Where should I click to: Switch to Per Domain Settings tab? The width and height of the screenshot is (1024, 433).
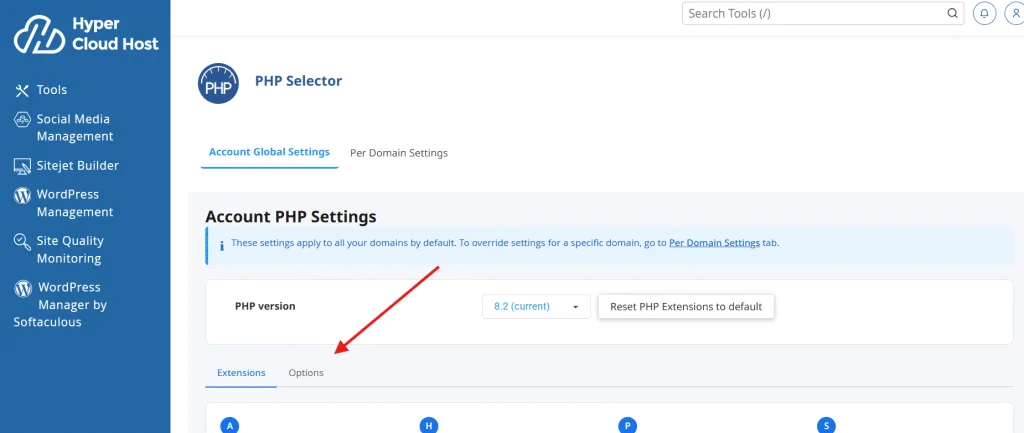(x=399, y=153)
